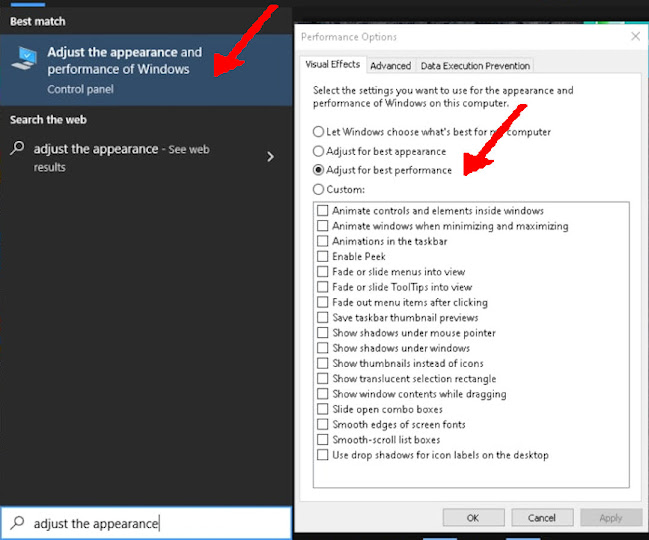Check 'Show window contents while dragging'
This screenshot has height=540, width=649.
click(x=322, y=394)
